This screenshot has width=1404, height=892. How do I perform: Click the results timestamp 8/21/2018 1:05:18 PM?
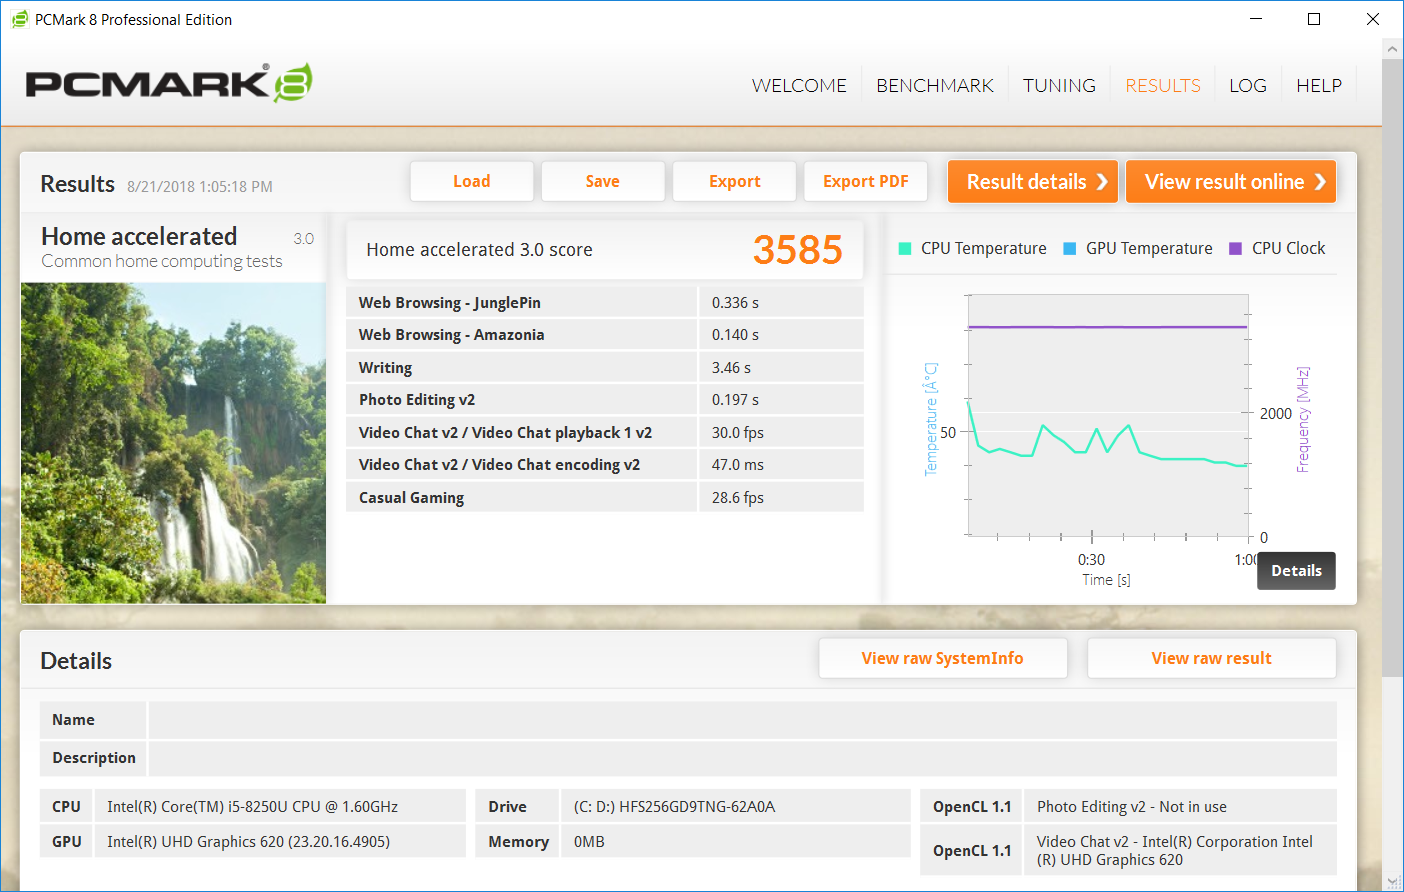(200, 186)
